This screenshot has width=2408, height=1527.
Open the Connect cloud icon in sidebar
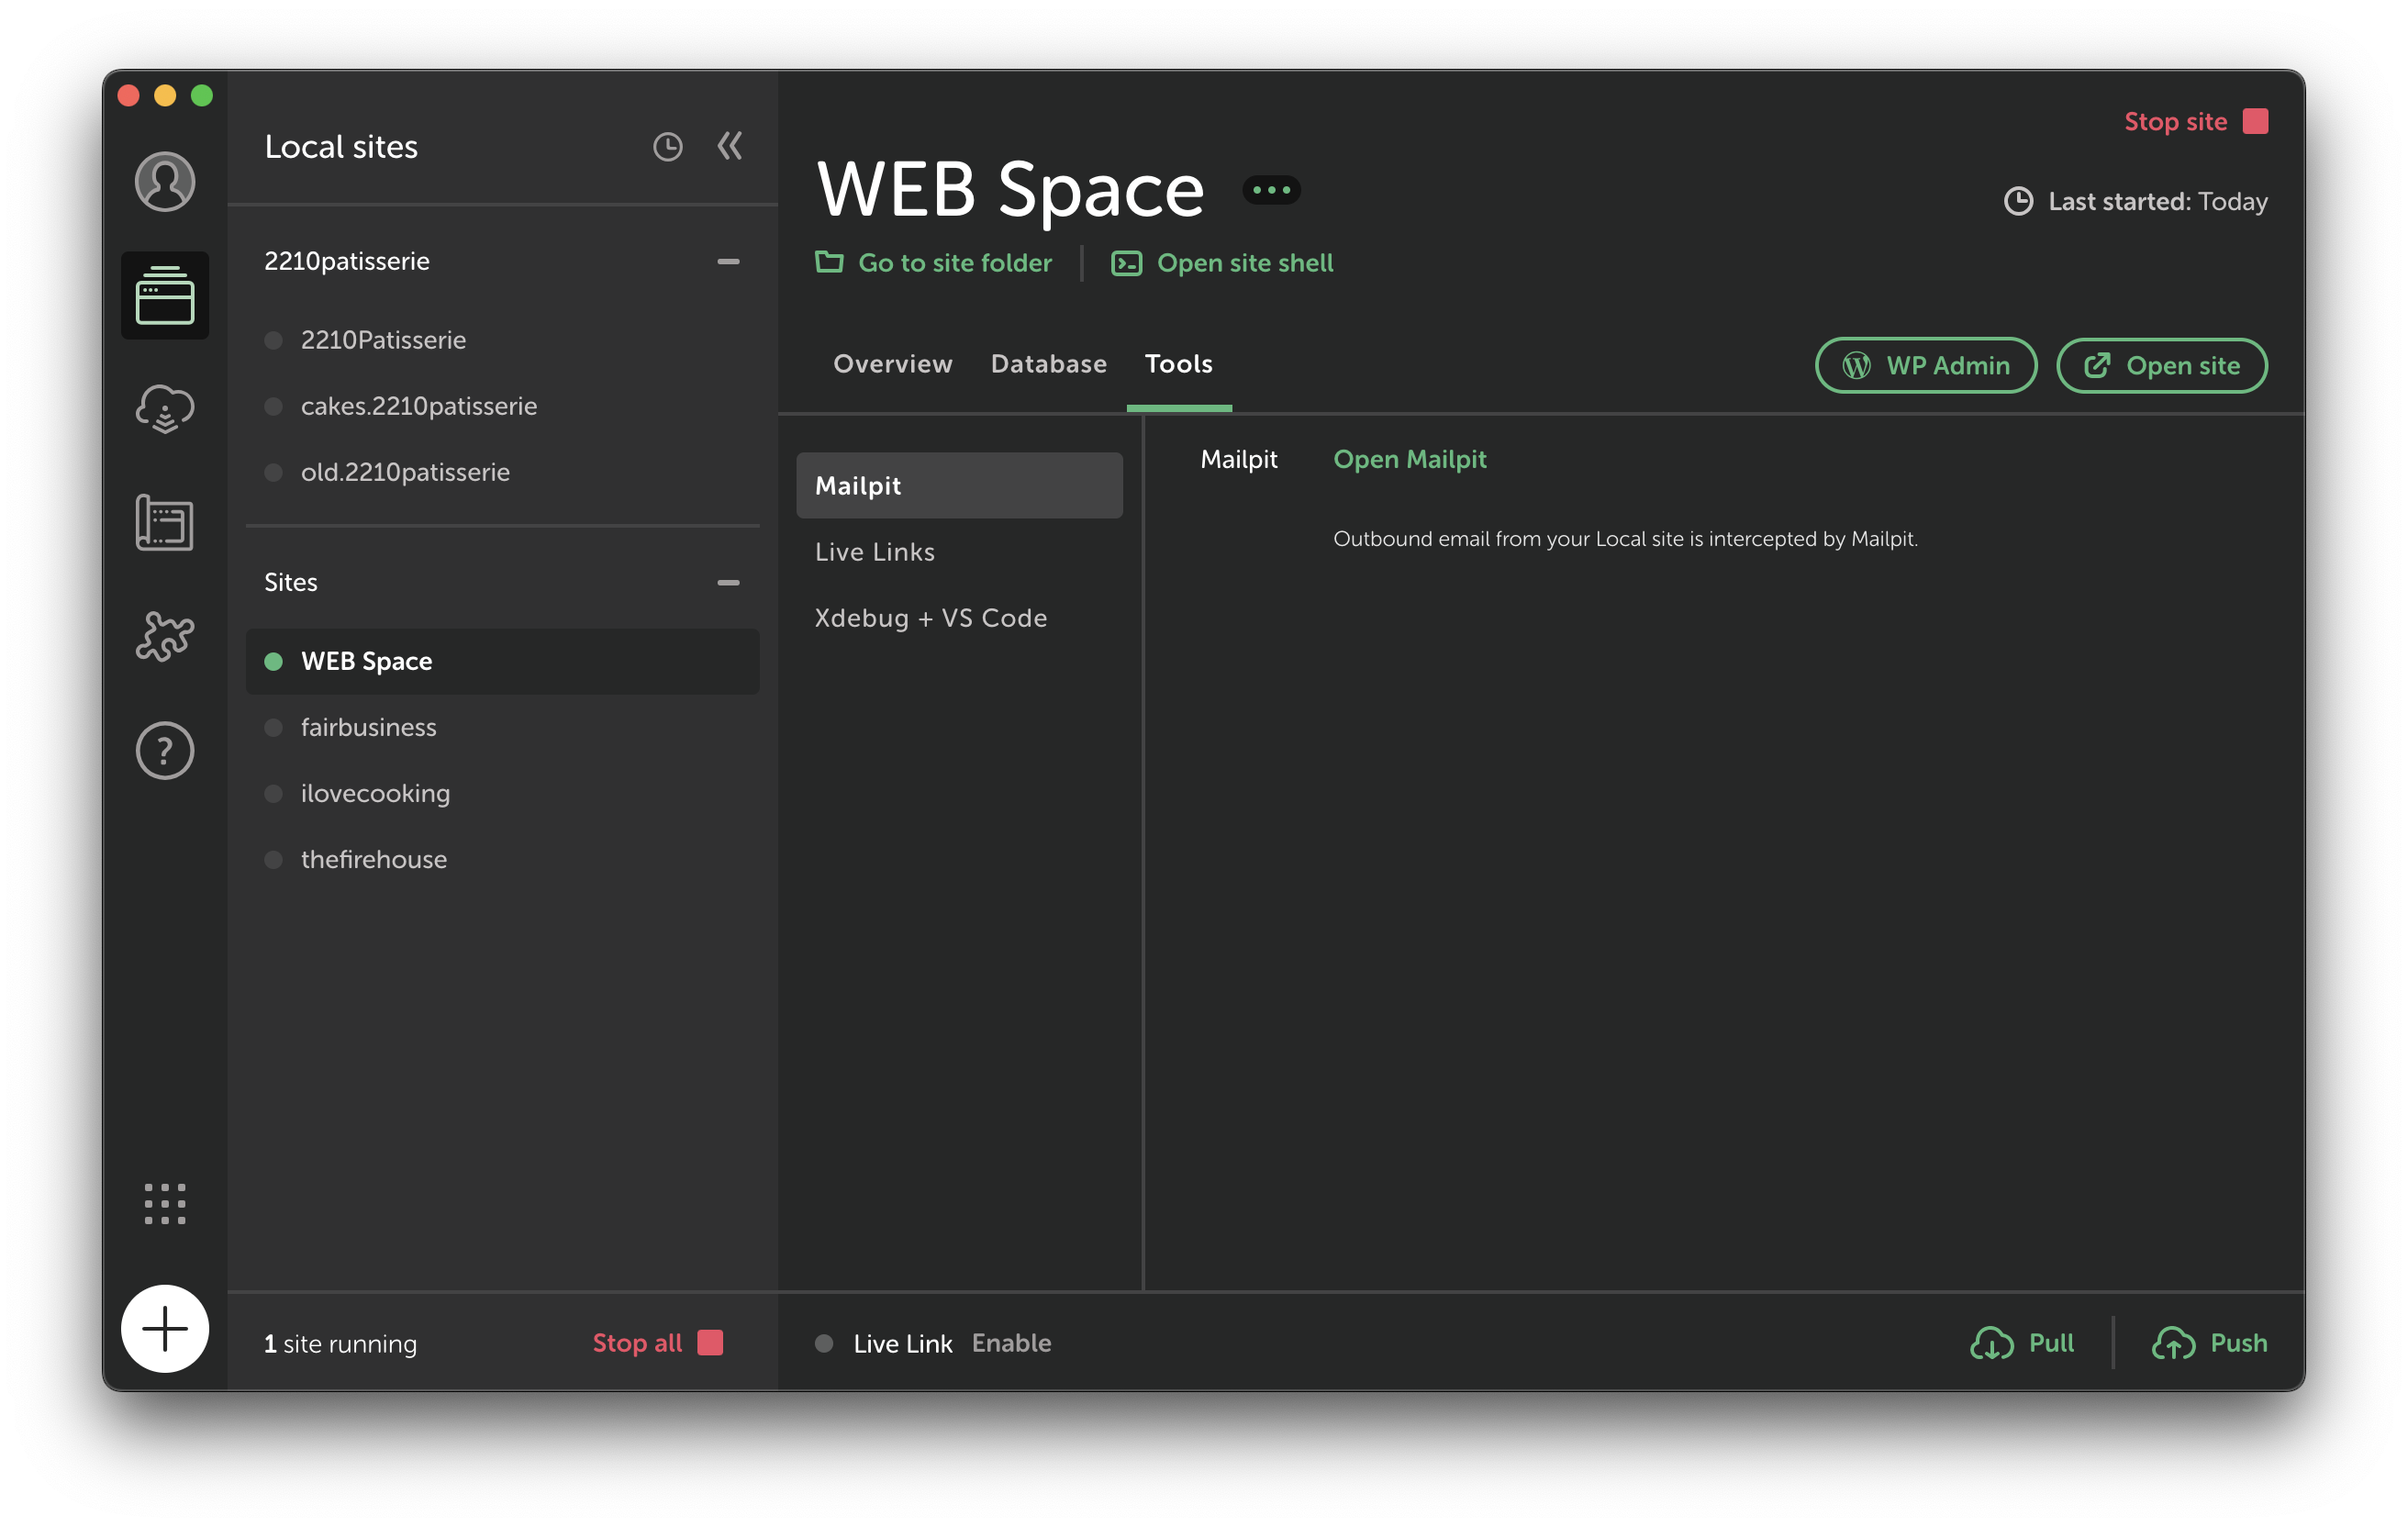165,409
